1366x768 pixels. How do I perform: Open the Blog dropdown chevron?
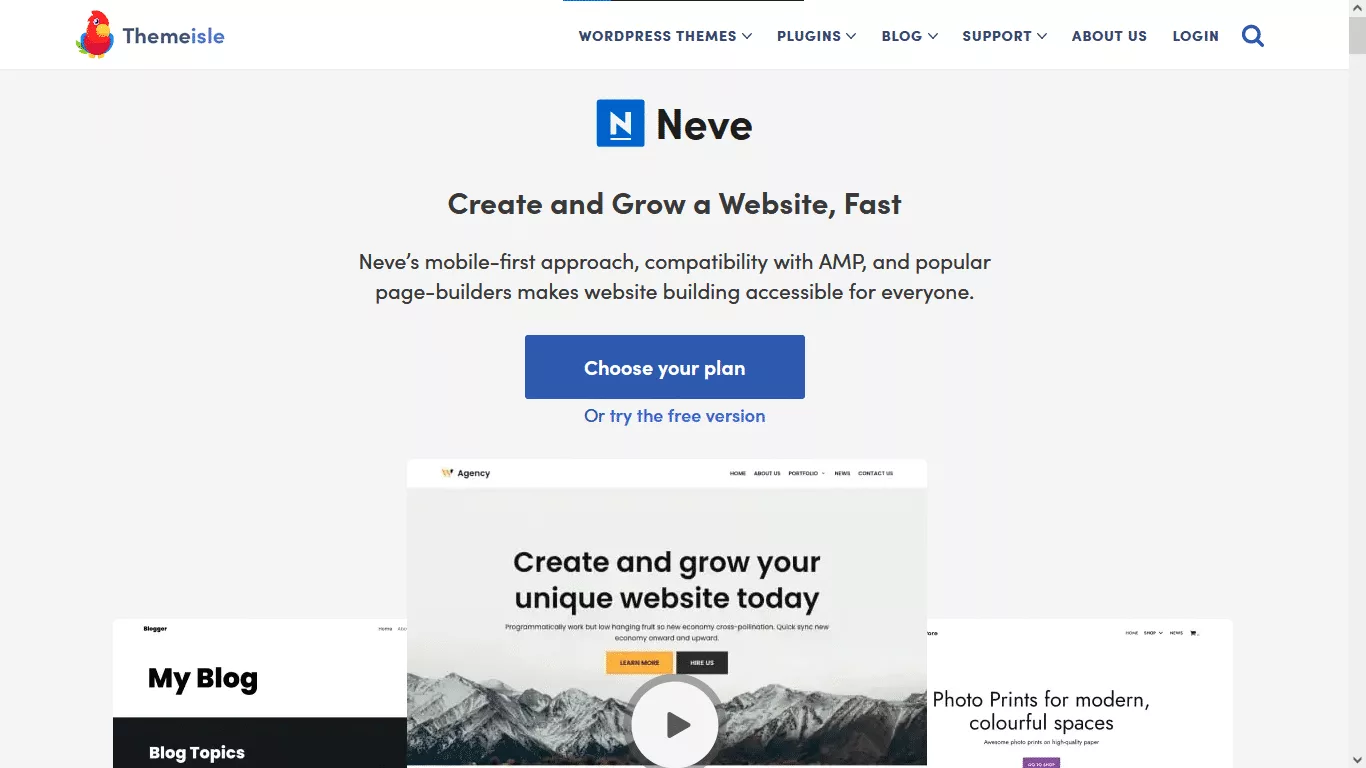pyautogui.click(x=933, y=36)
